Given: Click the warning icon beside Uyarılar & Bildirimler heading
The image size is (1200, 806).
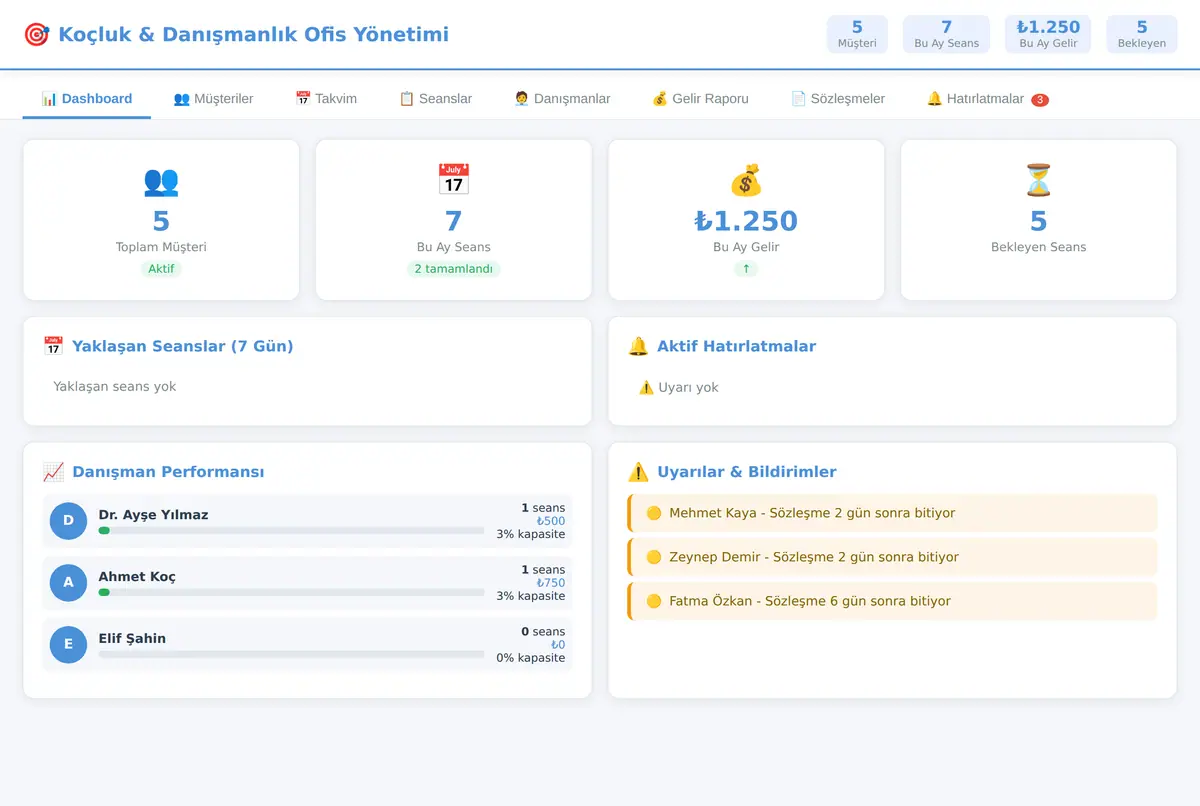Looking at the screenshot, I should [x=638, y=472].
